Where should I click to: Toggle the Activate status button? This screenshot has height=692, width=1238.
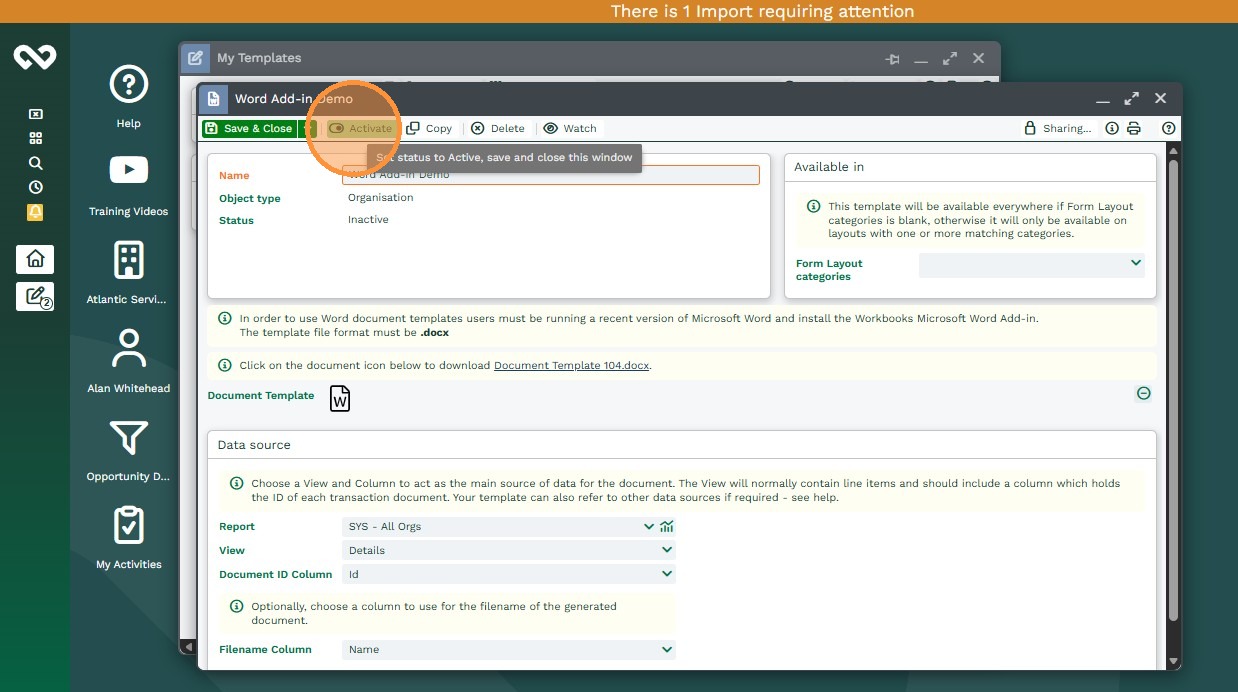tap(360, 128)
